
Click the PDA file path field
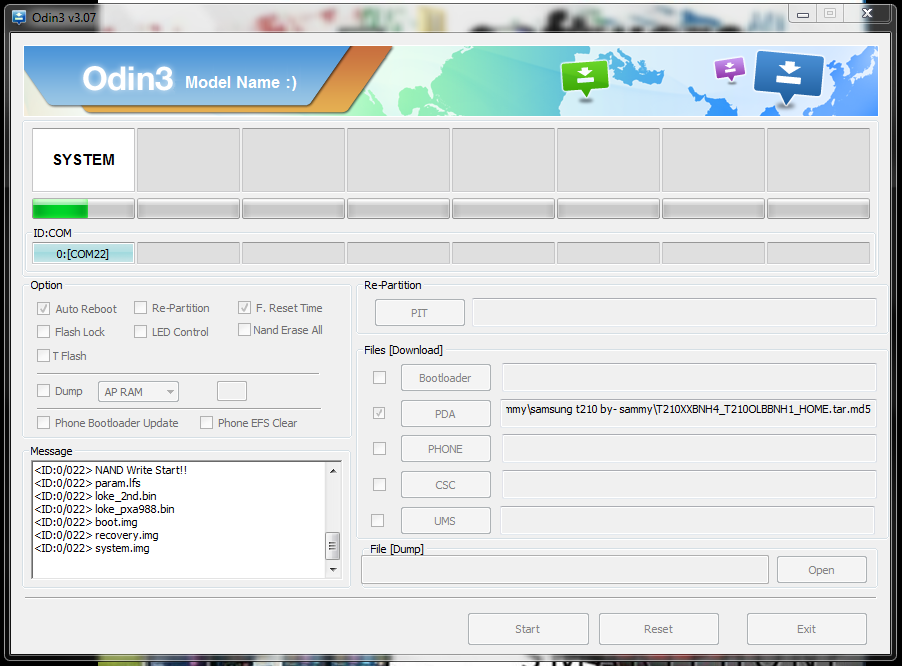click(688, 412)
